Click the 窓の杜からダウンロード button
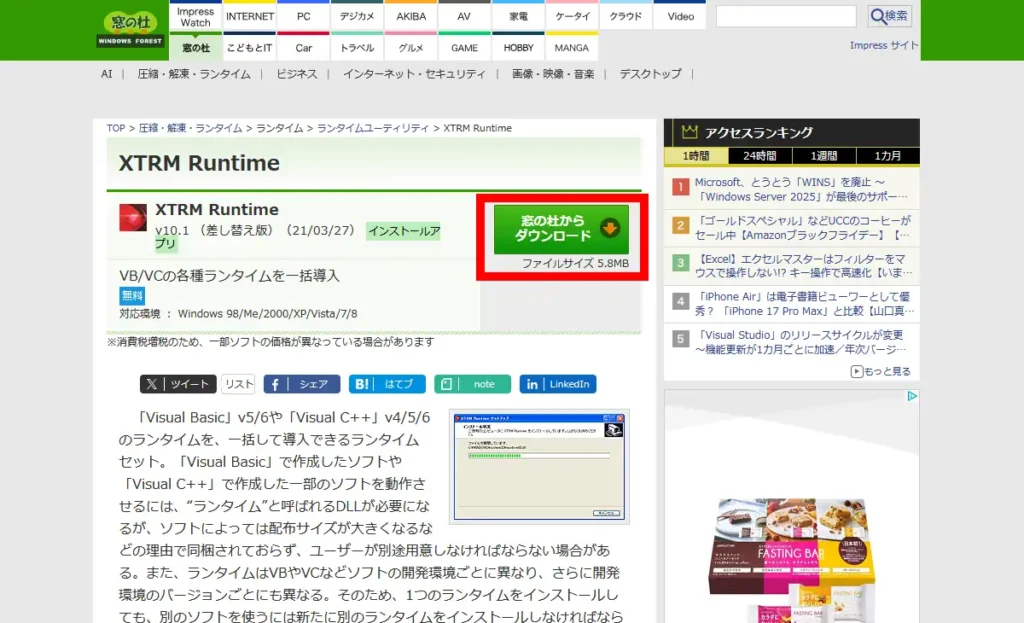1024x623 pixels. pyautogui.click(x=561, y=229)
